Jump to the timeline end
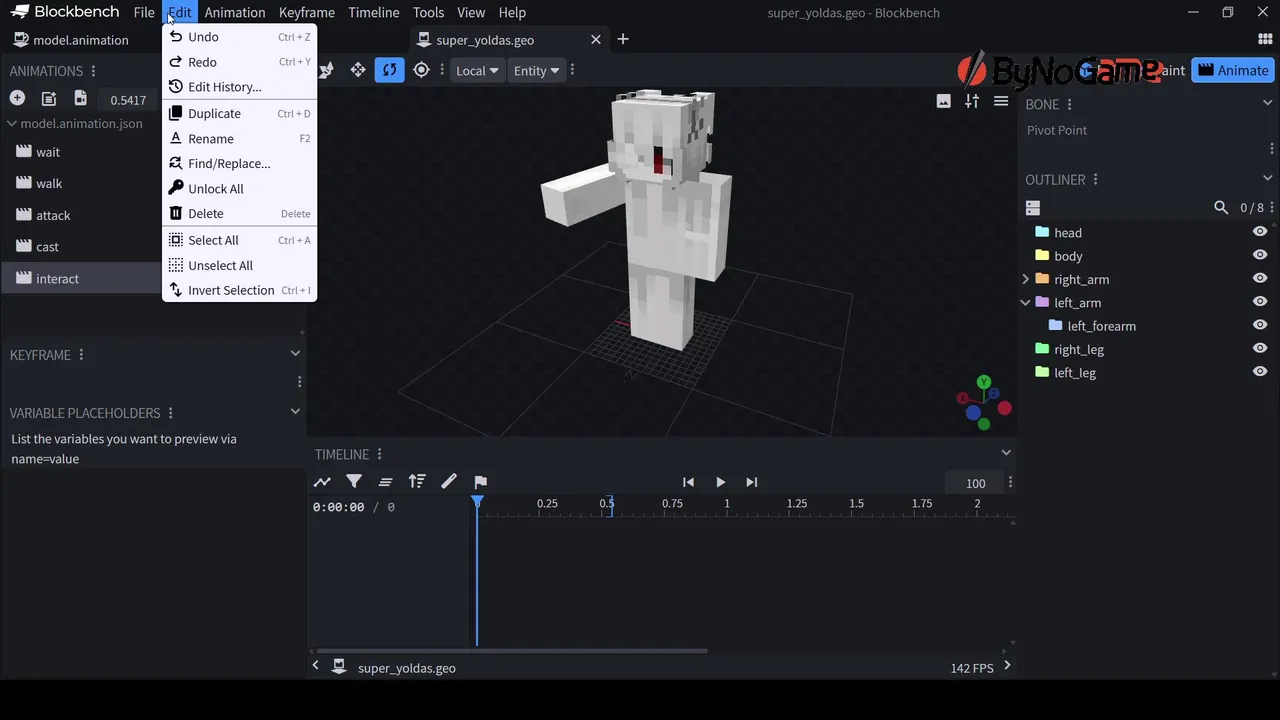The image size is (1280, 720). [x=752, y=482]
